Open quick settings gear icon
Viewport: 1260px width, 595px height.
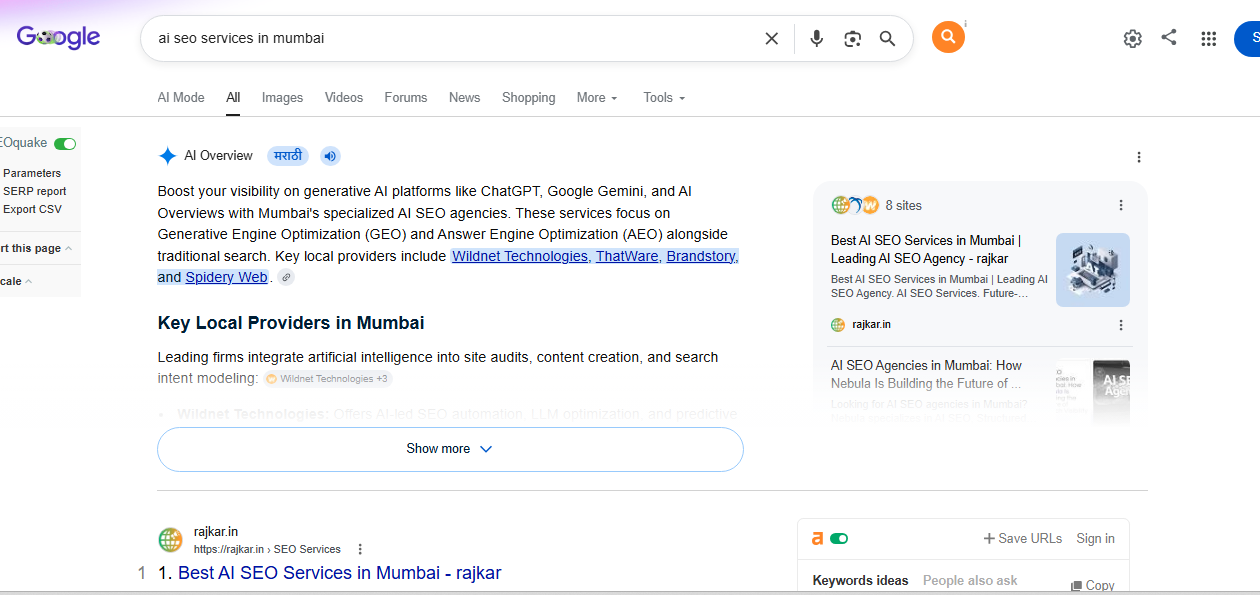pos(1132,38)
